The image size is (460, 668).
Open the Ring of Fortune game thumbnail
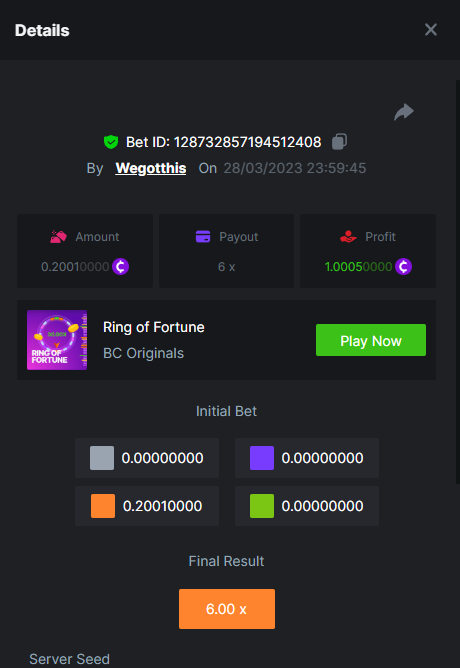click(57, 340)
